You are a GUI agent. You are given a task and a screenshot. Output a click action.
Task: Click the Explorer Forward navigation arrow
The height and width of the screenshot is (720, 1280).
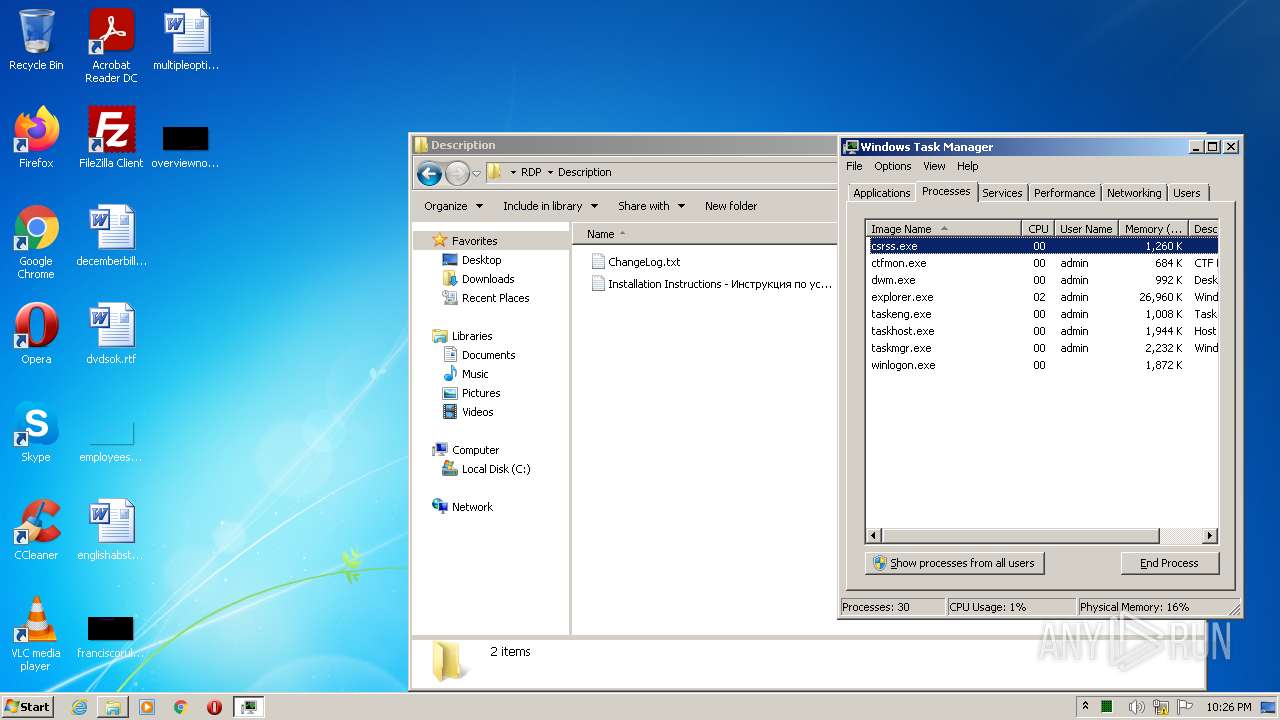coord(457,173)
